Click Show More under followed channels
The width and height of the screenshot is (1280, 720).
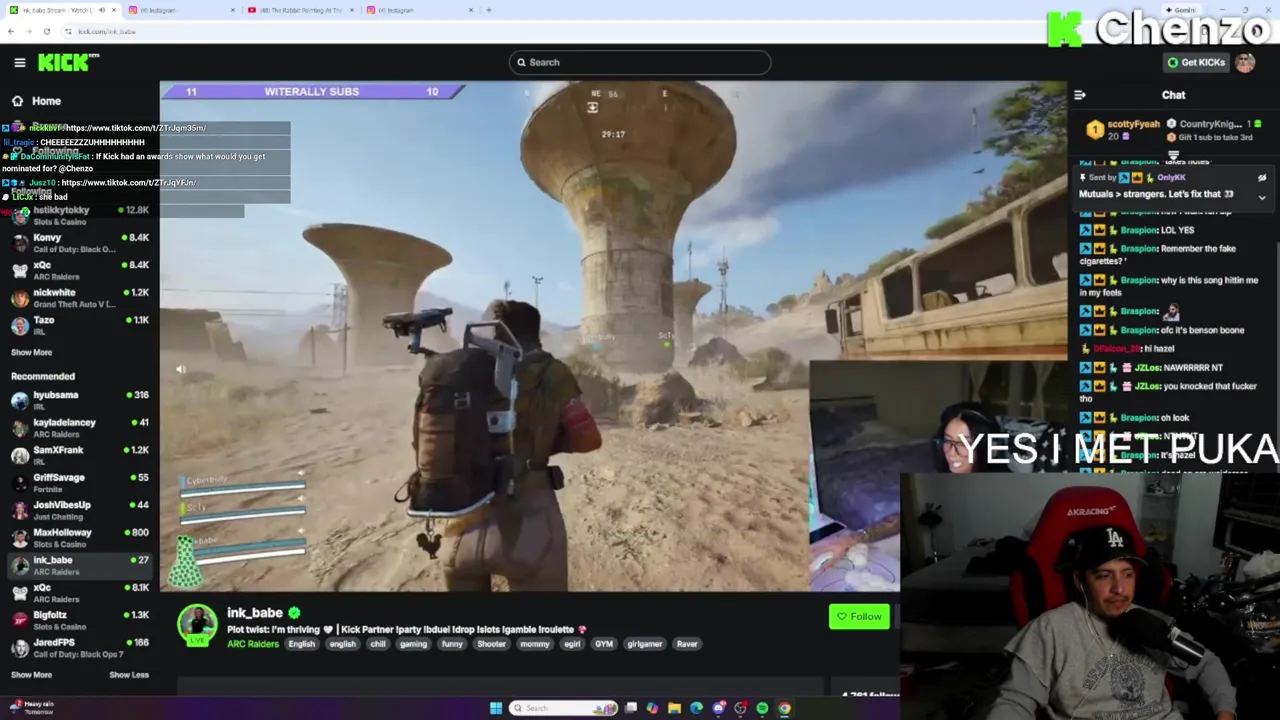click(x=31, y=352)
